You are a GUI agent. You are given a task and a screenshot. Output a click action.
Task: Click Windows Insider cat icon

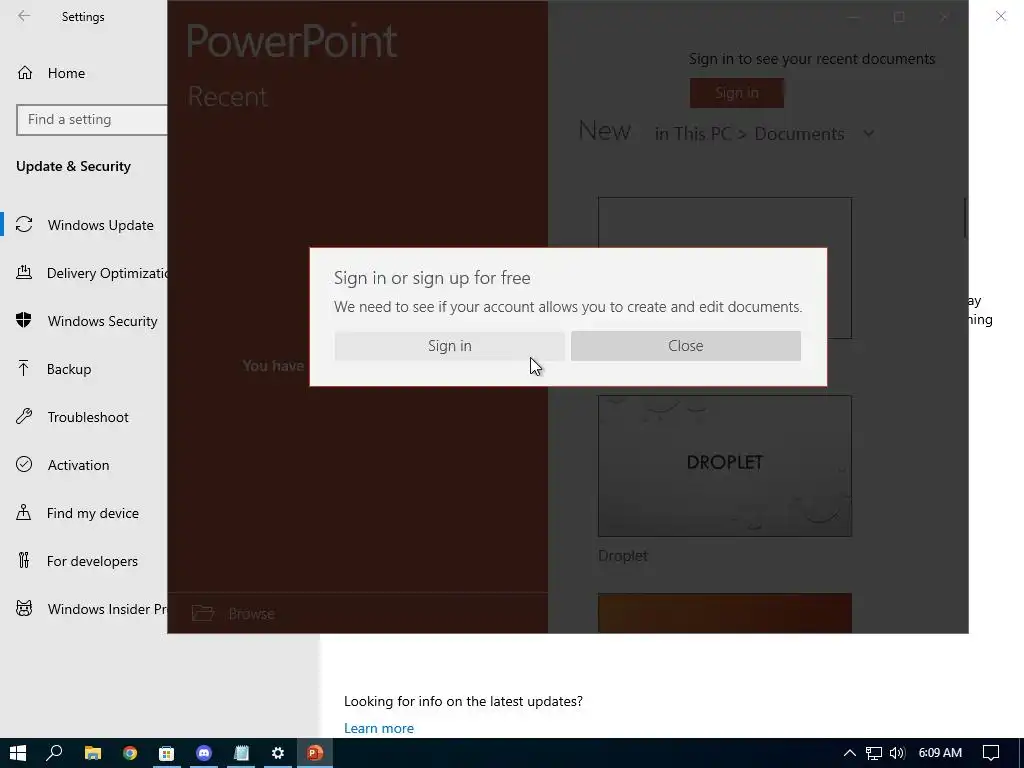point(24,609)
